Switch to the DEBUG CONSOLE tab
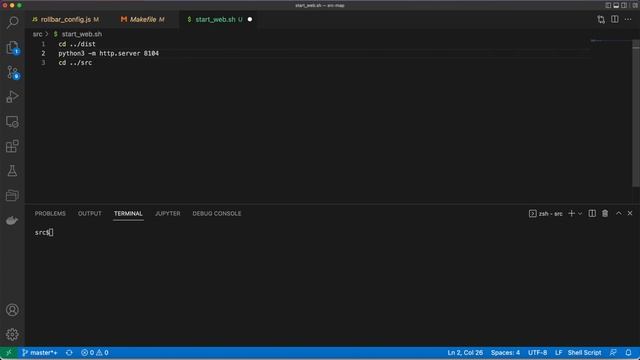640x360 pixels. 217,213
